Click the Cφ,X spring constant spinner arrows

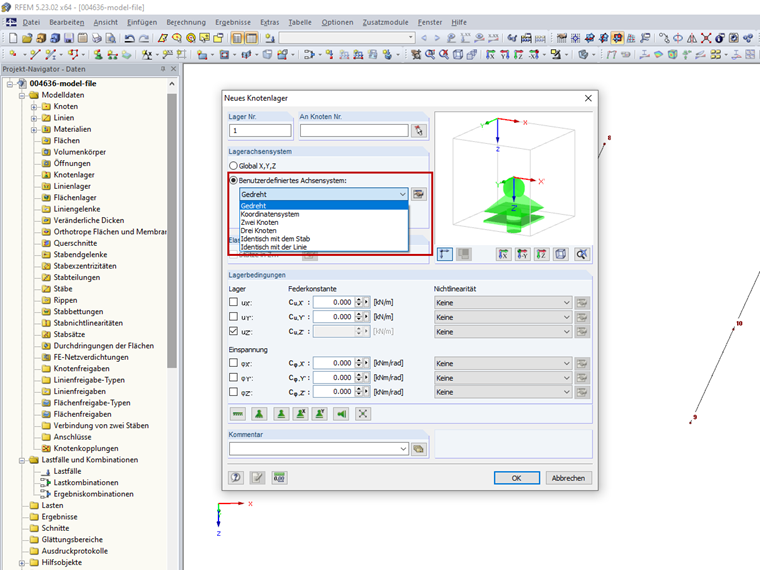pyautogui.click(x=359, y=363)
